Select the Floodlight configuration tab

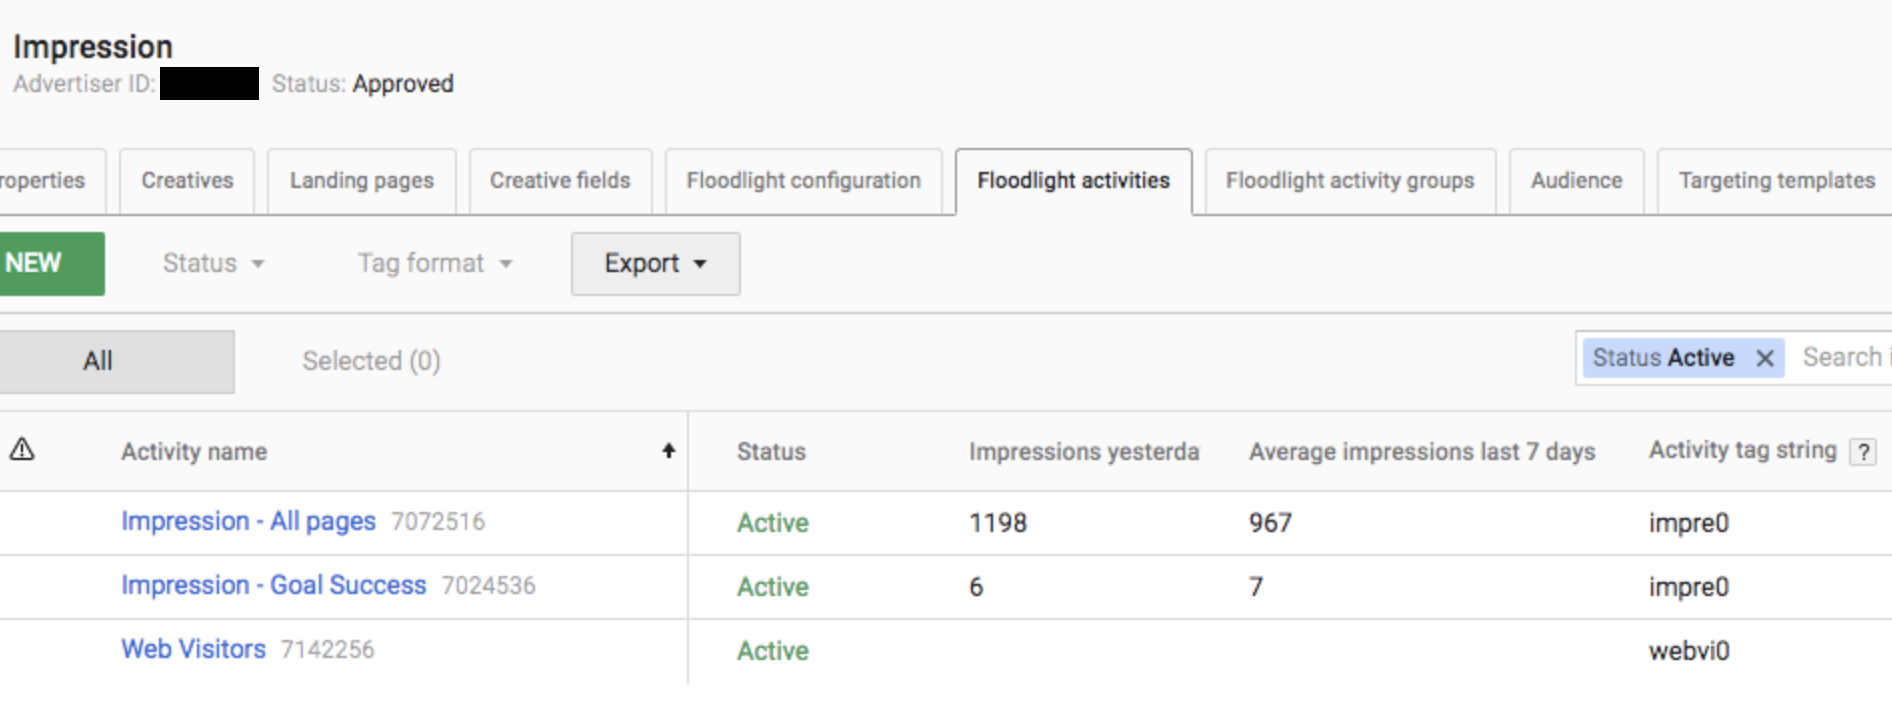[804, 181]
